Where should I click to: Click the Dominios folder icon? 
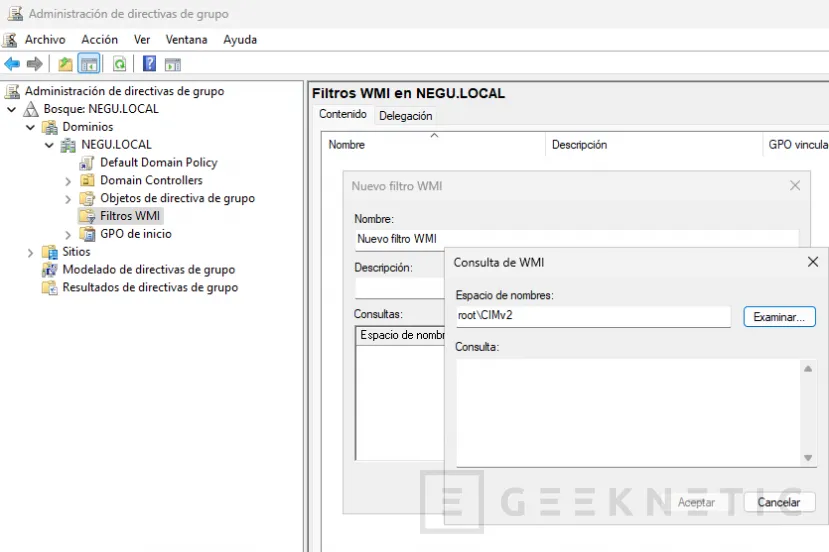(50, 127)
